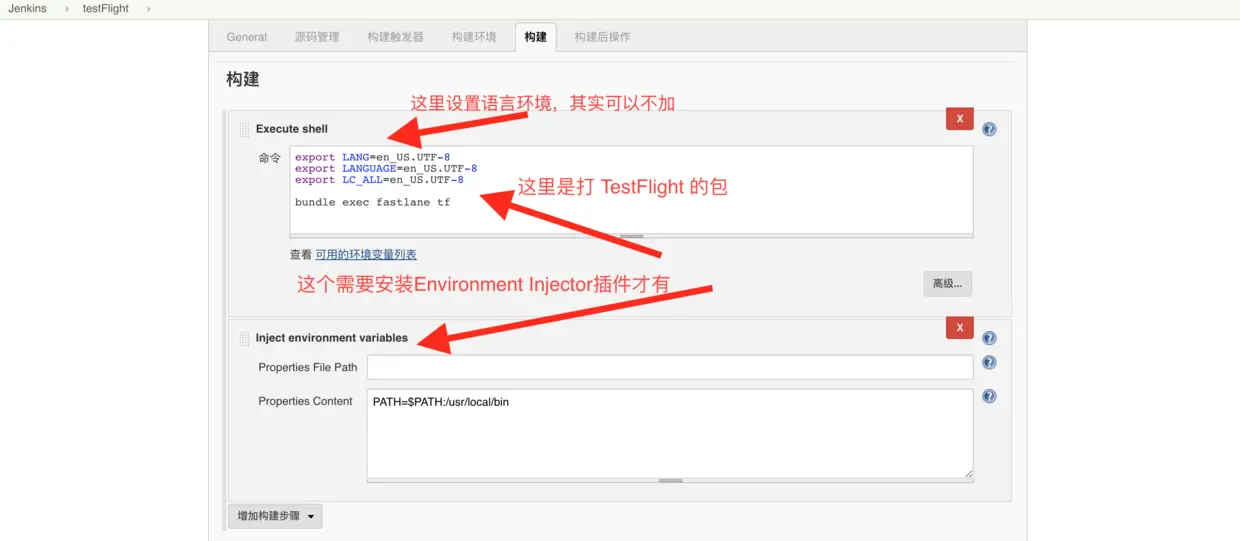The image size is (1240, 541).
Task: Delete the Execute shell build step
Action: pos(960,119)
